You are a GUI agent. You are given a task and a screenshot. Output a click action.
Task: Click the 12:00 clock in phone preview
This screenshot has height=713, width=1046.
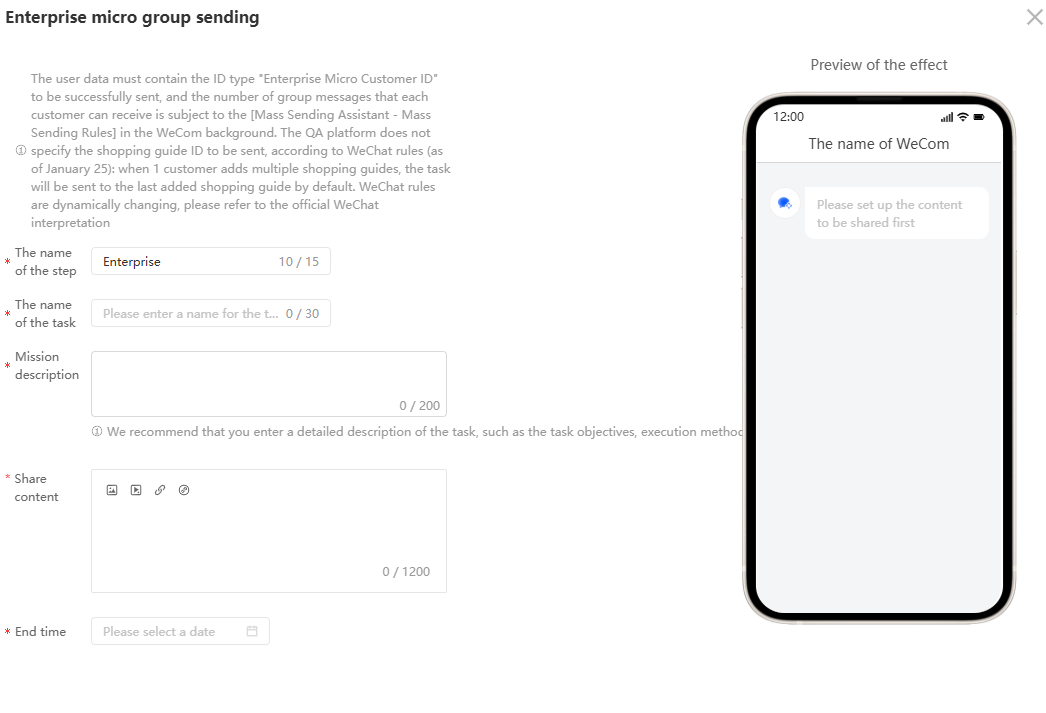[x=788, y=117]
